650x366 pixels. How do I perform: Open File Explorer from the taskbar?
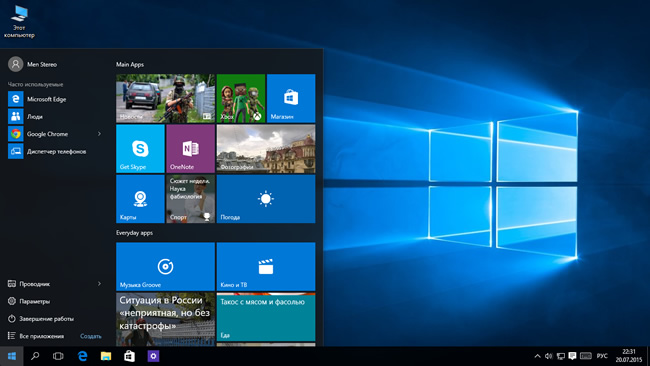tap(106, 356)
